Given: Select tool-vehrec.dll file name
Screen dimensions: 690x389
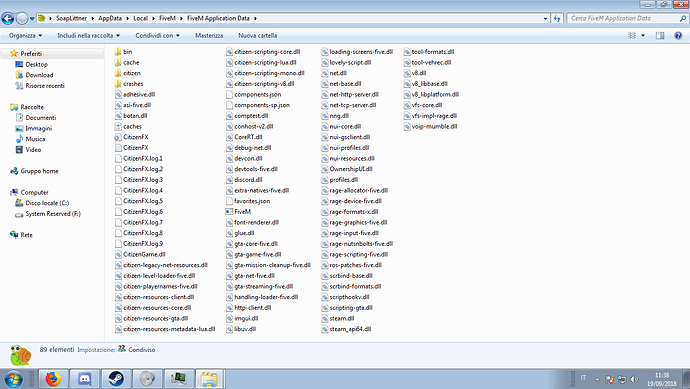Looking at the screenshot, I should [431, 62].
